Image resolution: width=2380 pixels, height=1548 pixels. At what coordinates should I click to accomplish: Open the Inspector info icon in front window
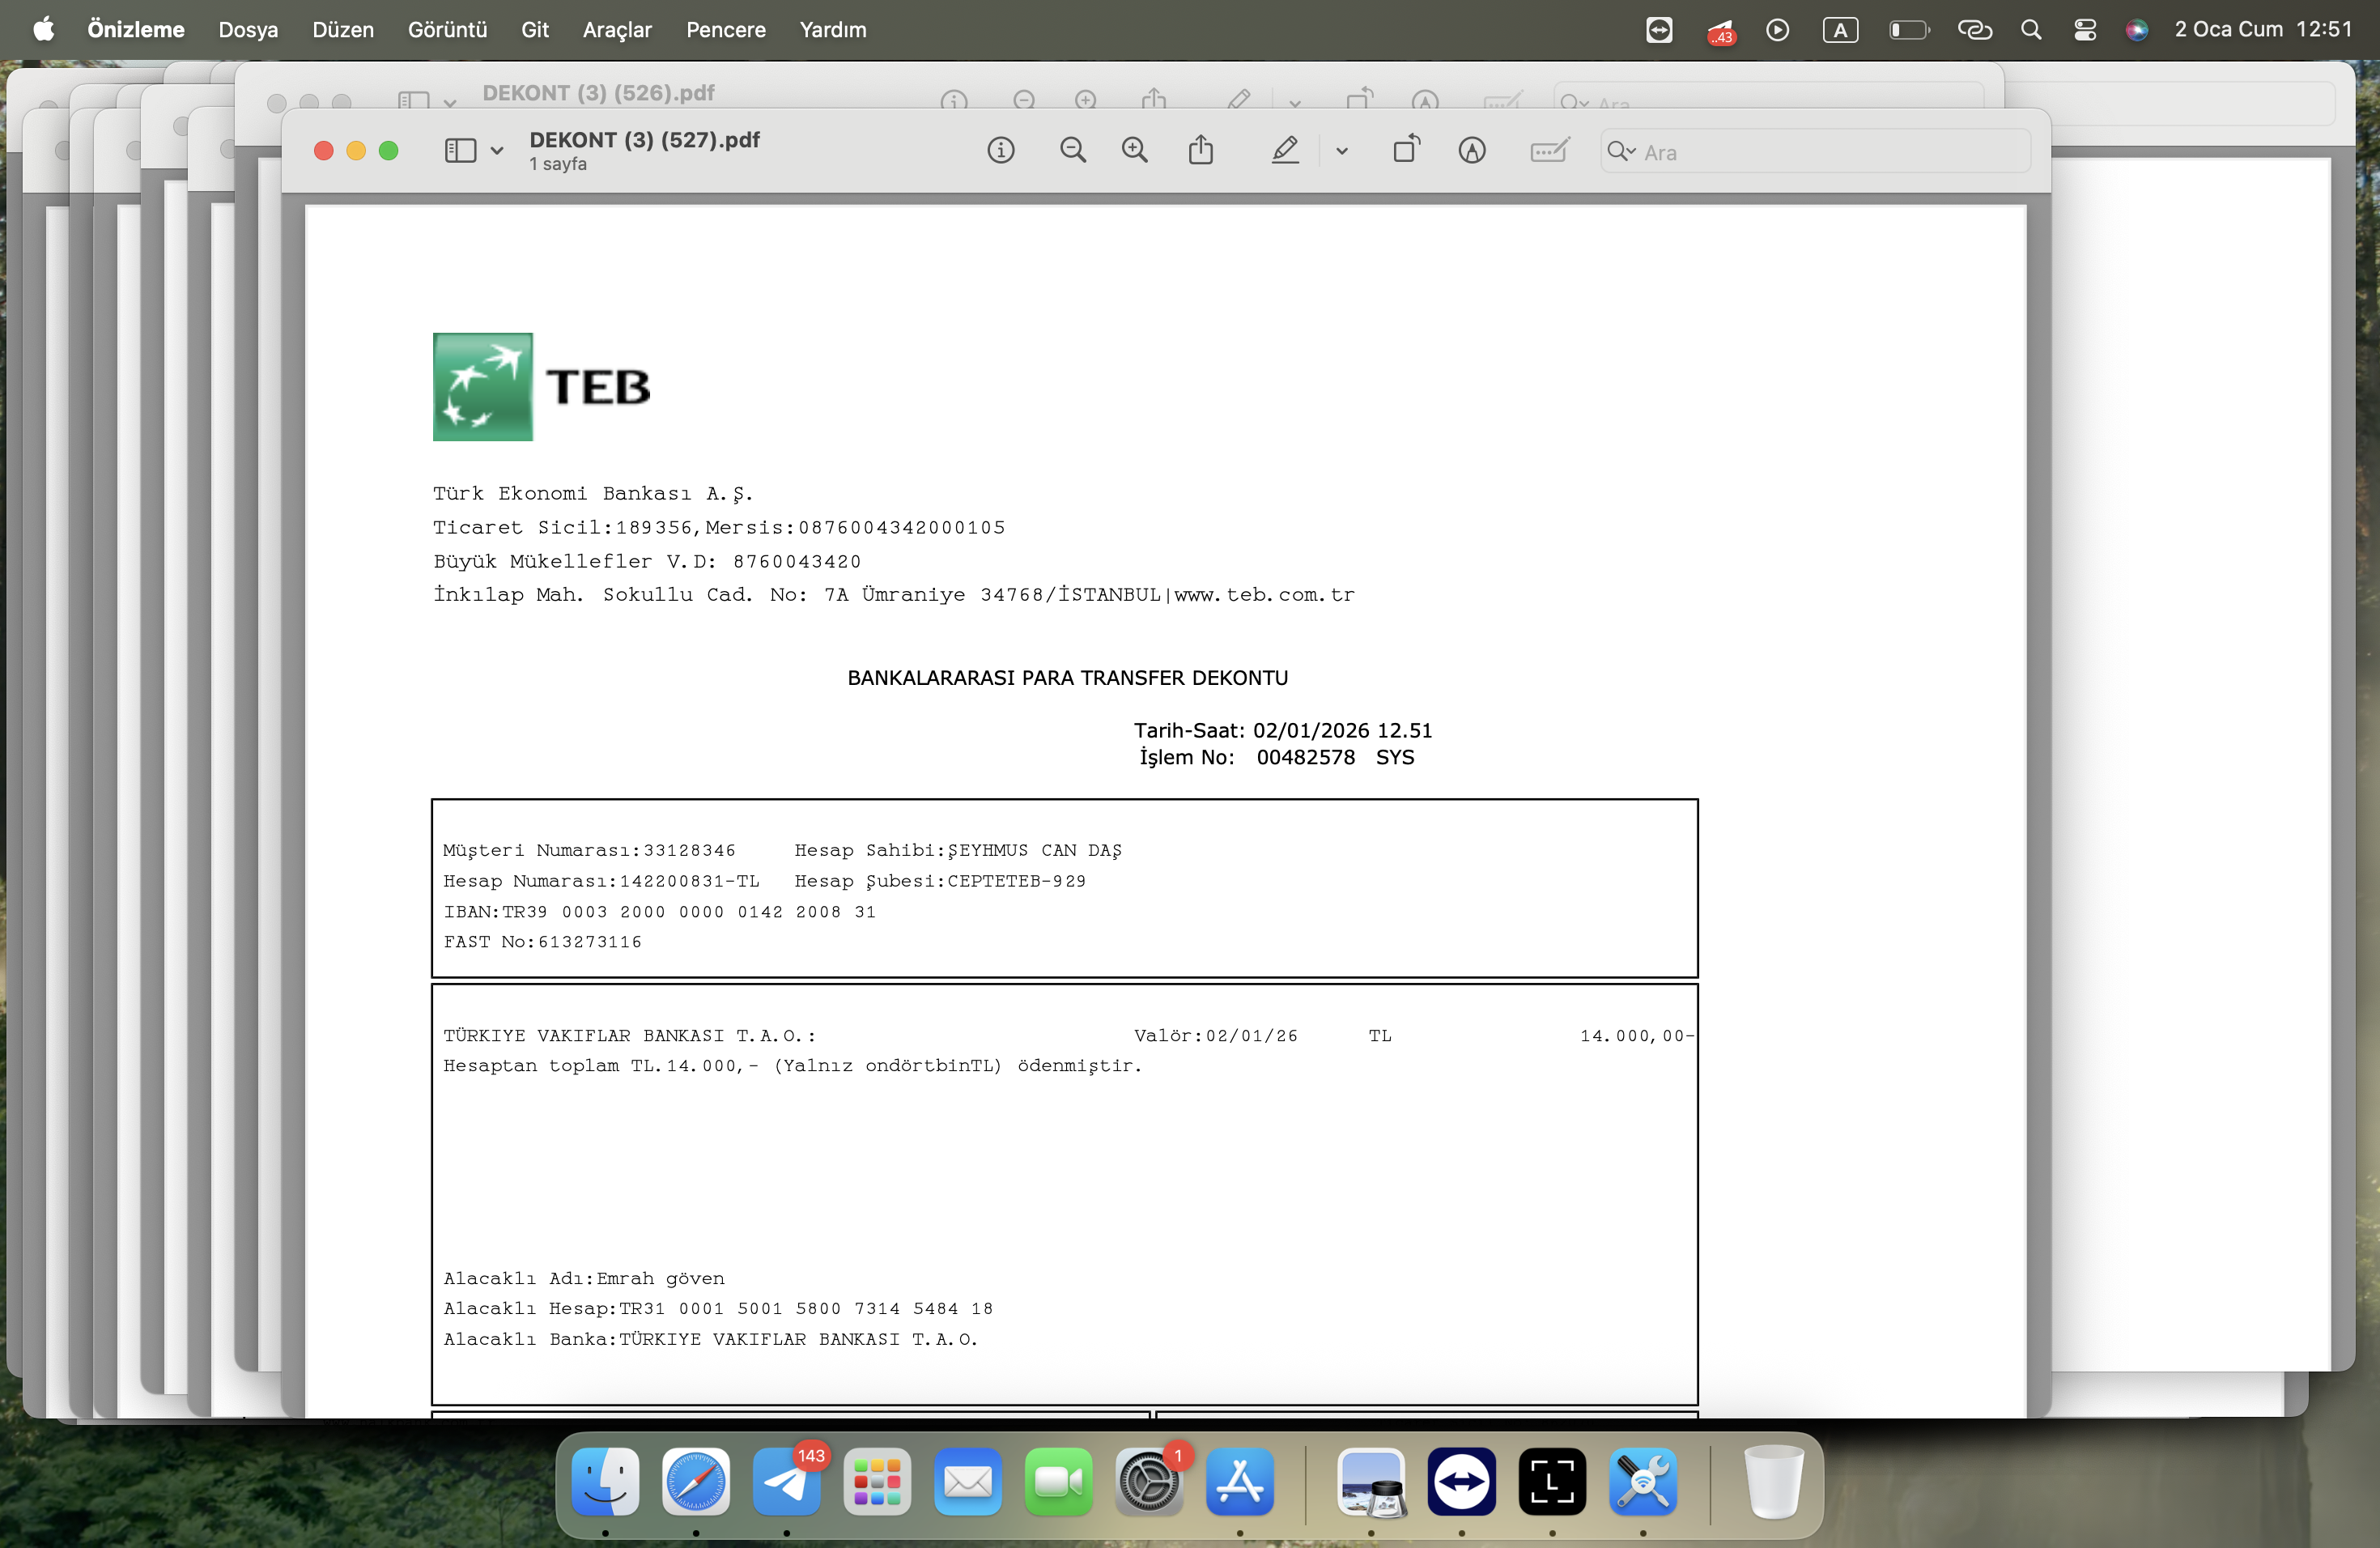(1000, 151)
